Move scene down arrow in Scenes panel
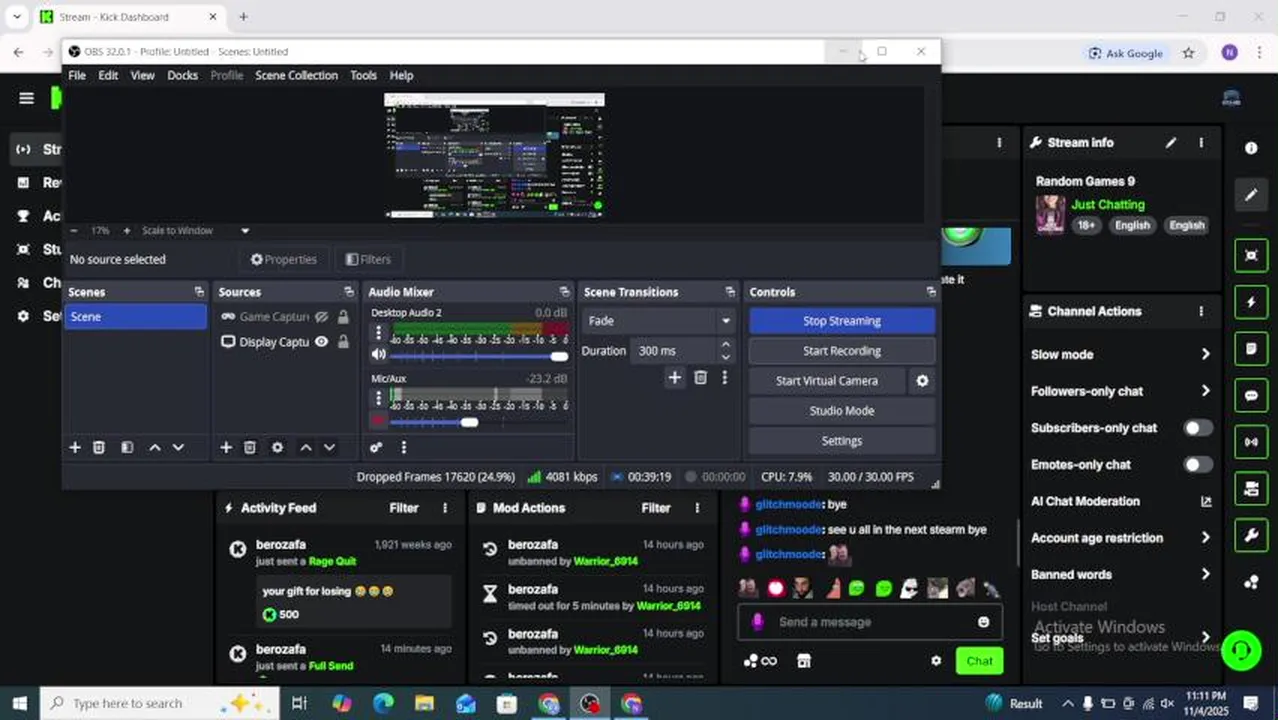1278x720 pixels. click(x=178, y=447)
